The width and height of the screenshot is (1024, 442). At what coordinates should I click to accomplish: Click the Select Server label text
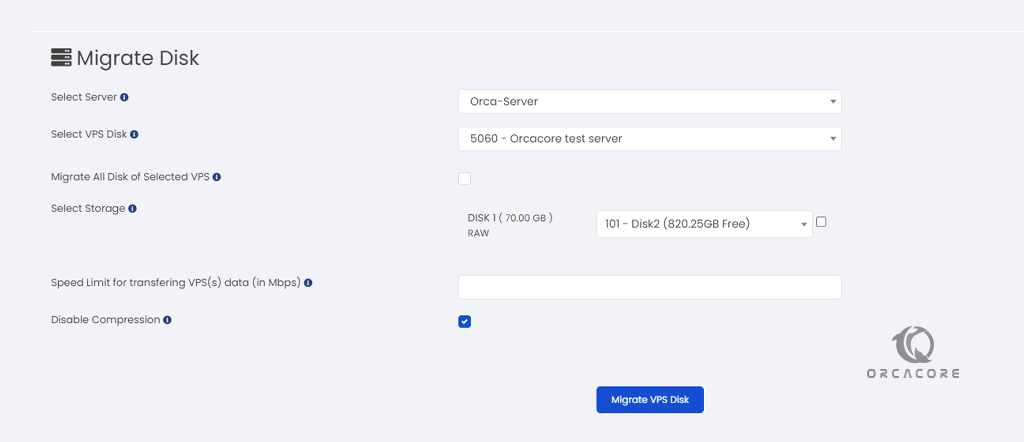(84, 97)
